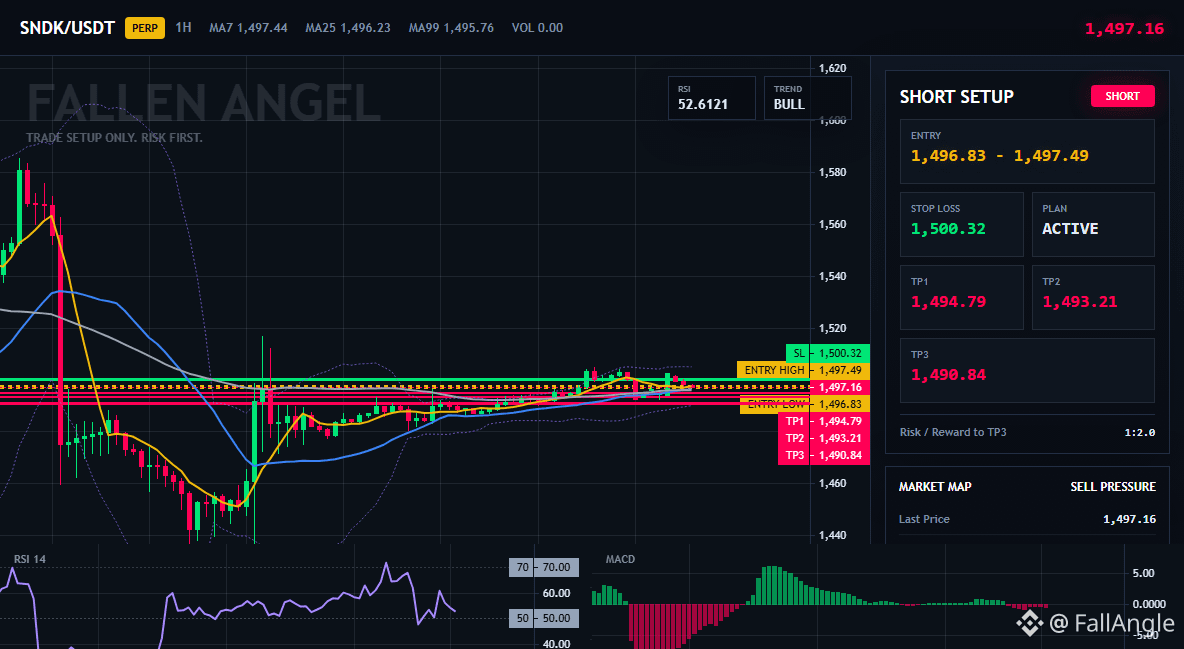
Task: Click the MA99 1,495.76 indicator readout
Action: tap(452, 28)
